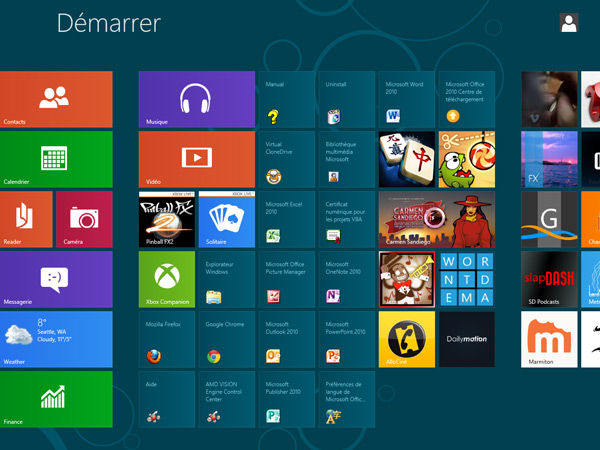Start Microsoft PowerPoint 2010

tap(346, 339)
